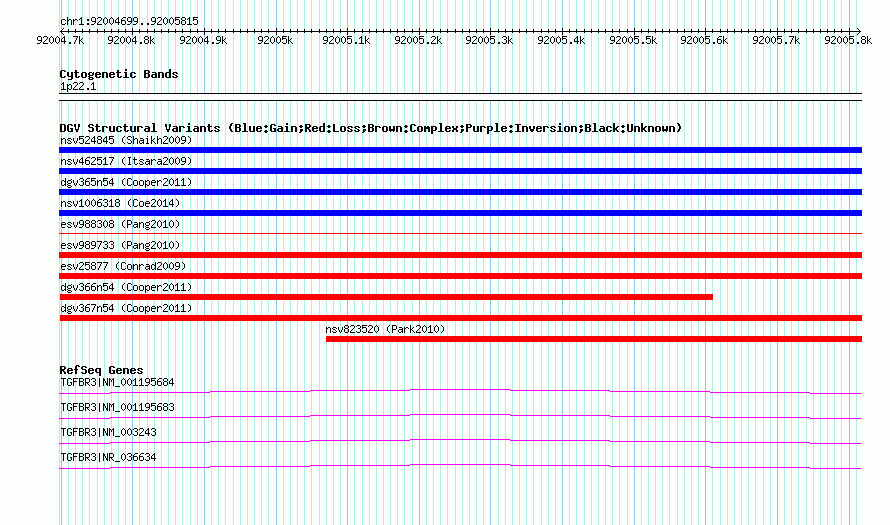Open variant dgv366n54 (Cooper2011) label
Screen dimensions: 890x525
(x=126, y=287)
